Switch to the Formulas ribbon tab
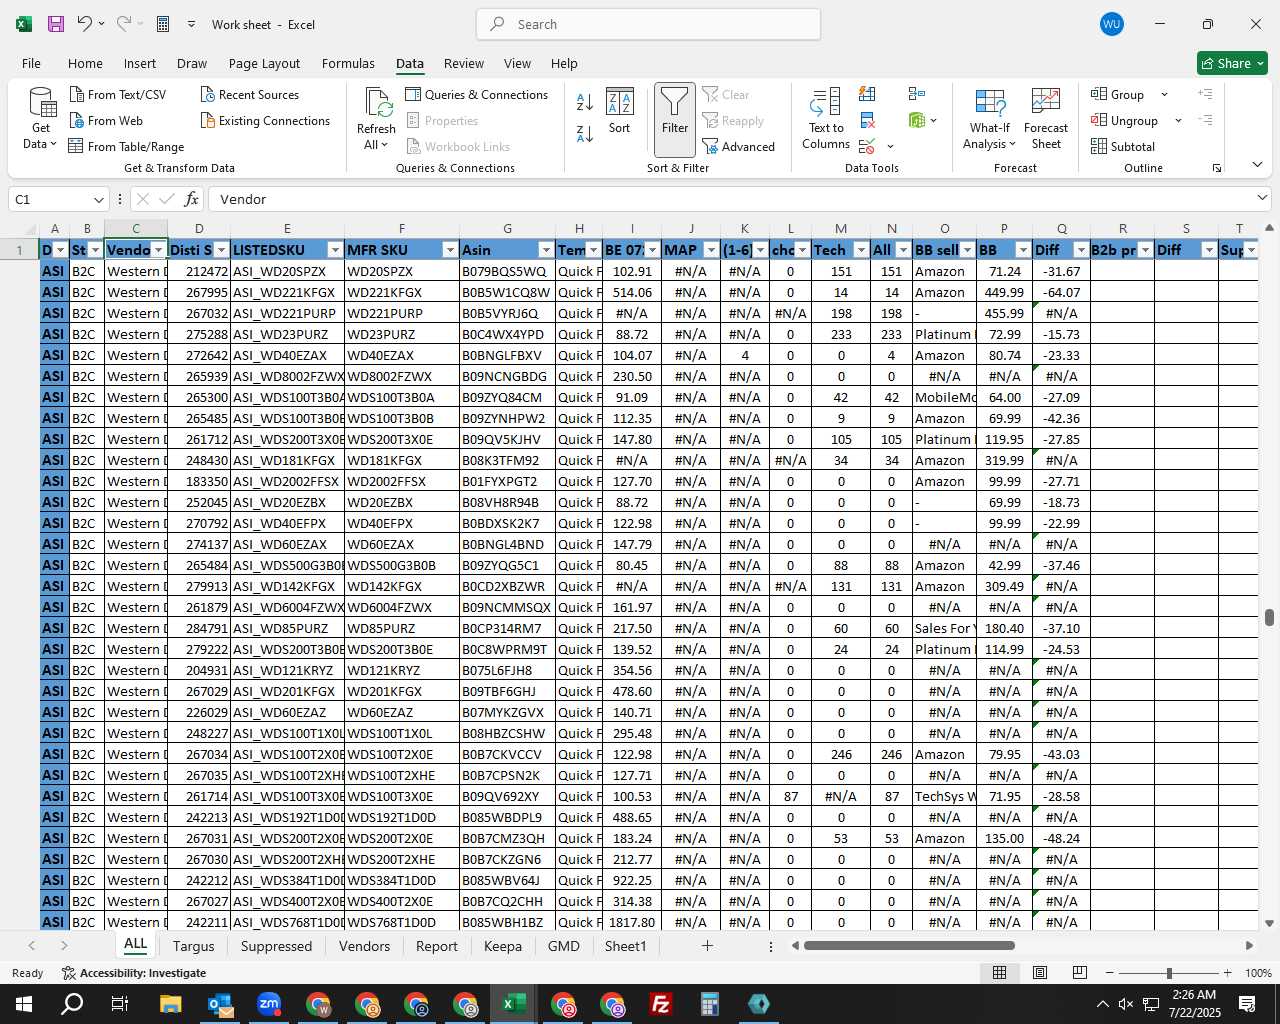The height and width of the screenshot is (1024, 1280). pos(348,63)
